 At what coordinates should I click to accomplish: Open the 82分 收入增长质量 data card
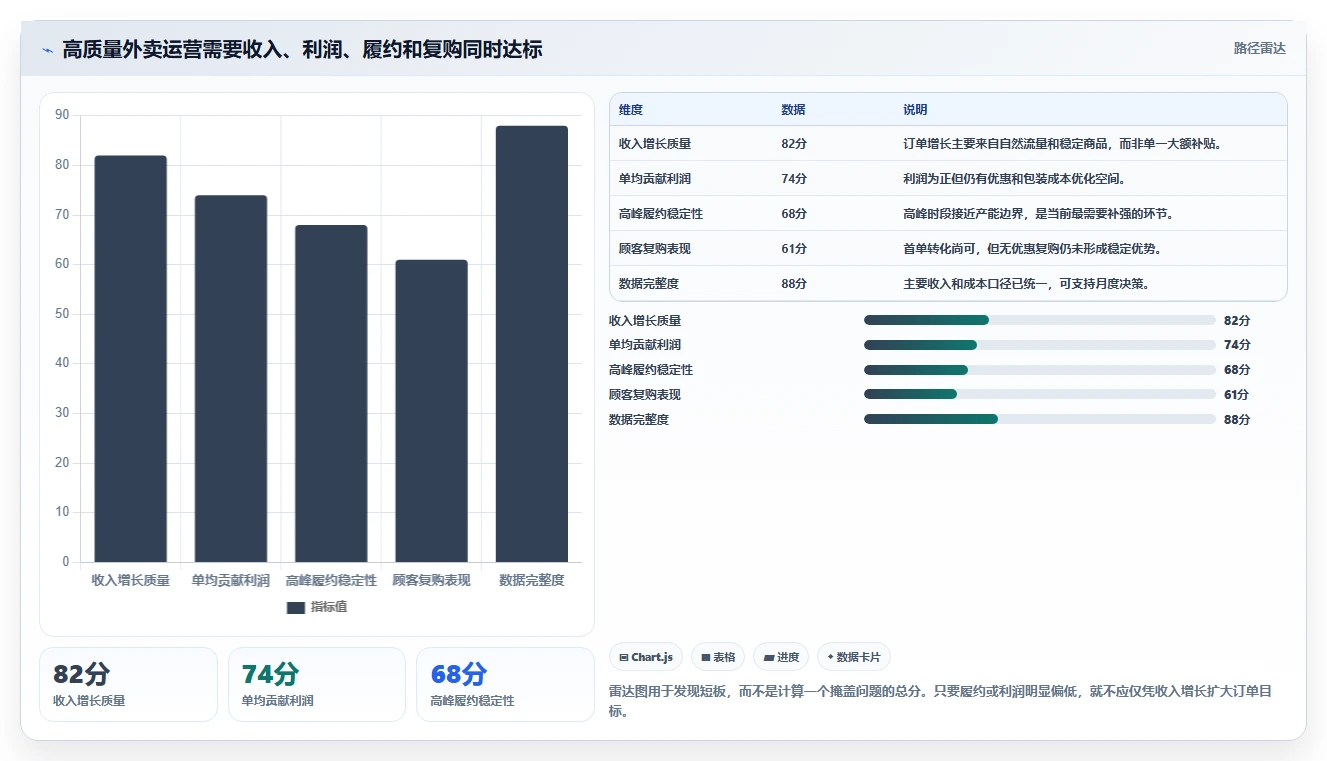[128, 684]
